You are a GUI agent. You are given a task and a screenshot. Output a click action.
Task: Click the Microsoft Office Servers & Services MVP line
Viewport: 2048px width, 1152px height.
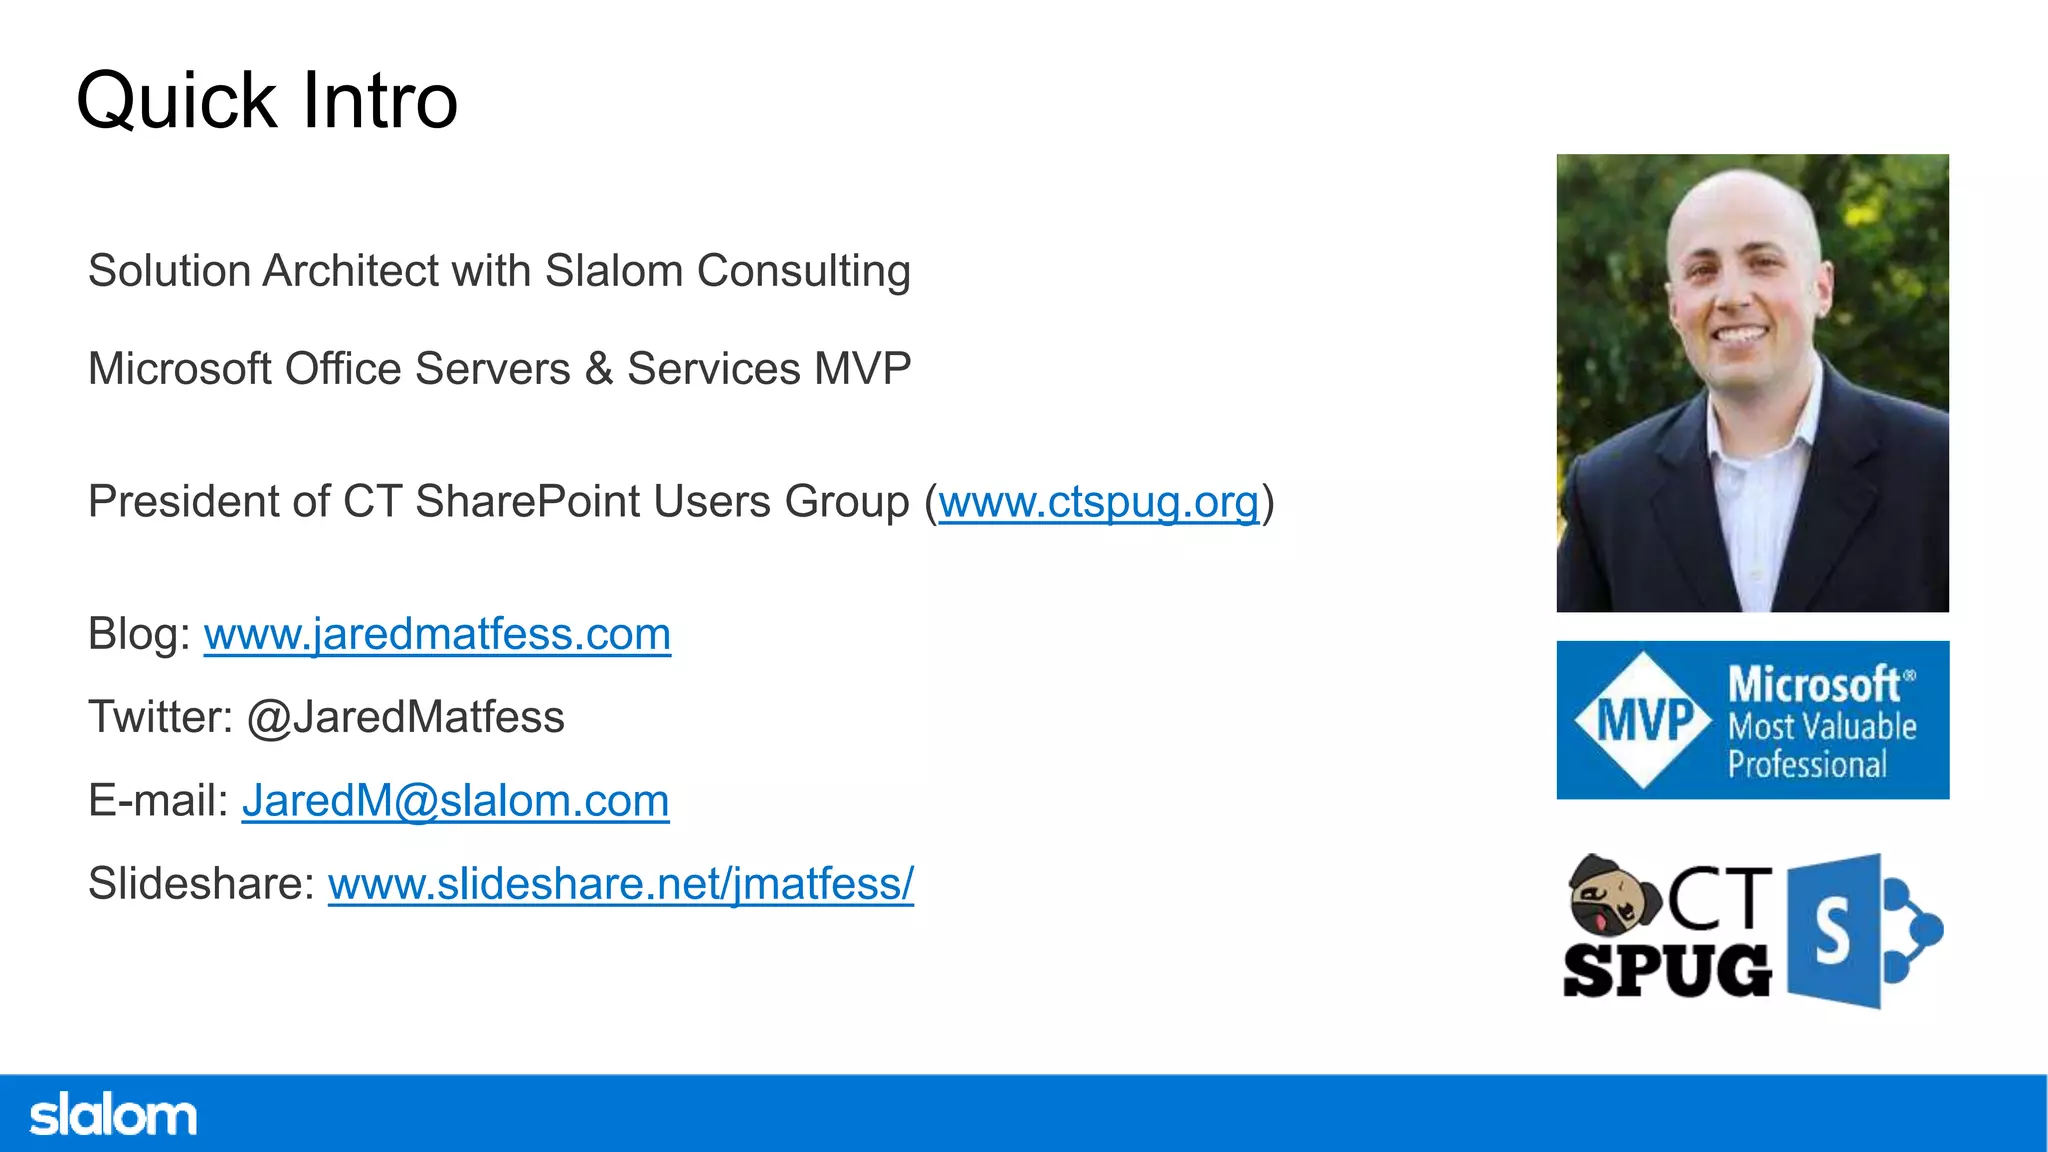[x=499, y=369]
